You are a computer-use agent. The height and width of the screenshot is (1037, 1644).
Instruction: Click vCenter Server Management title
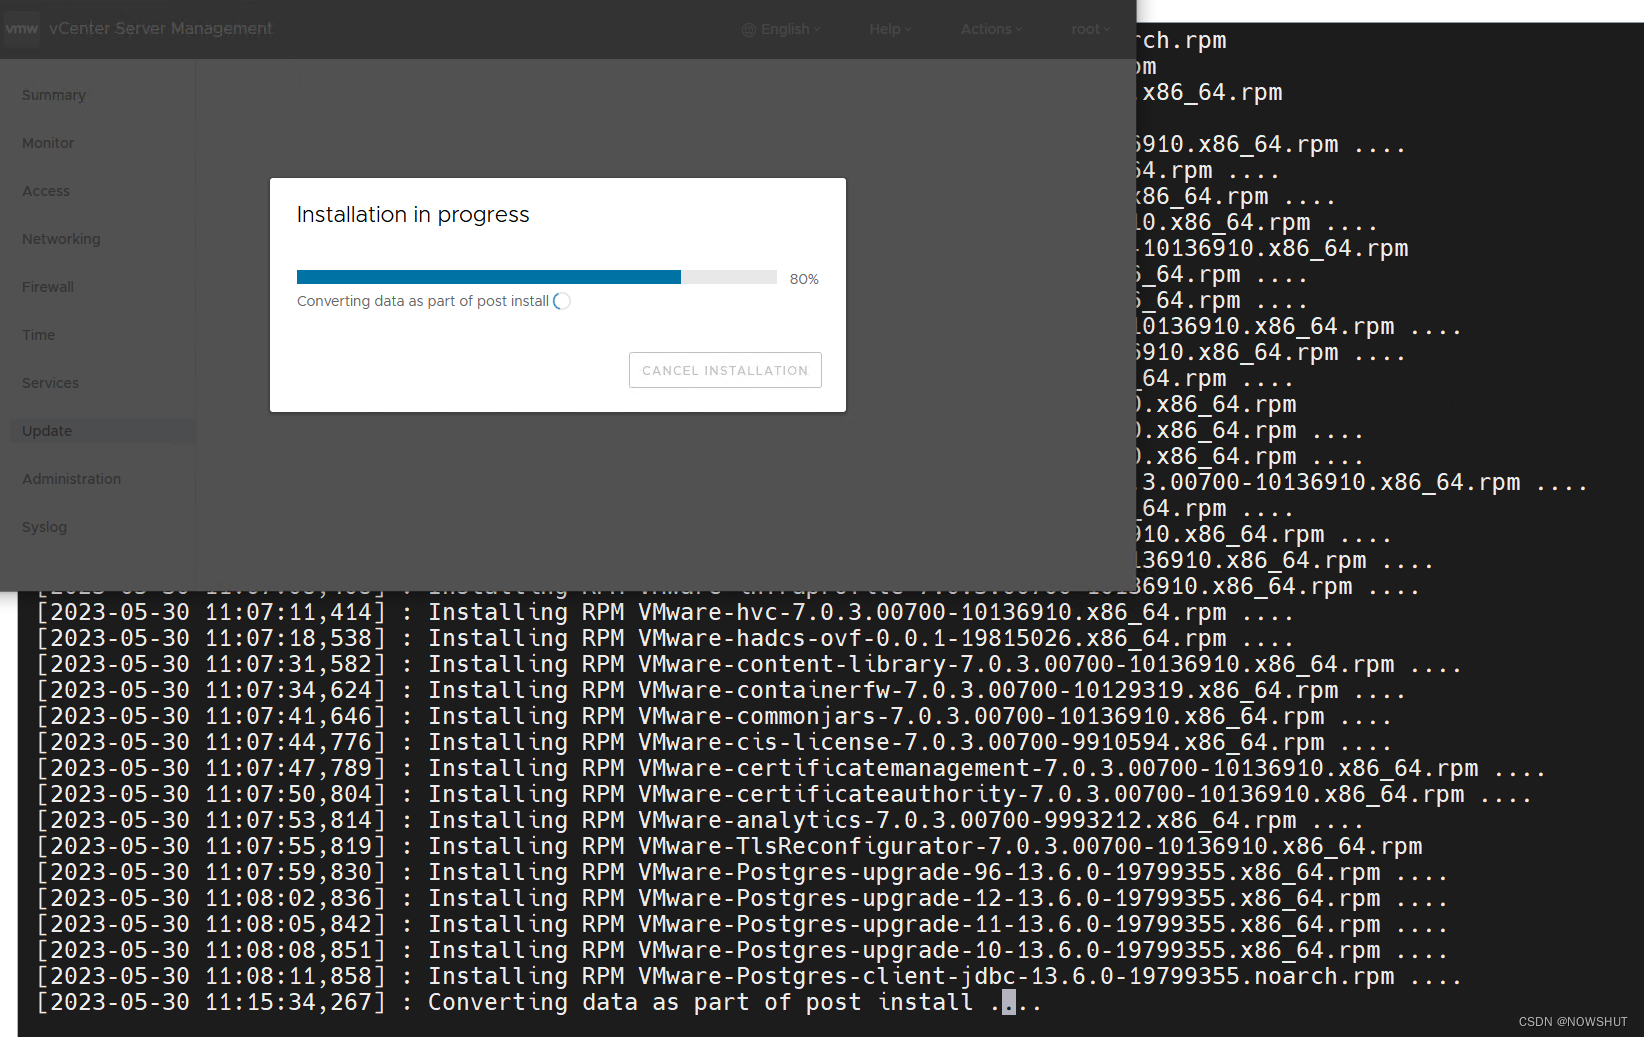(x=160, y=29)
